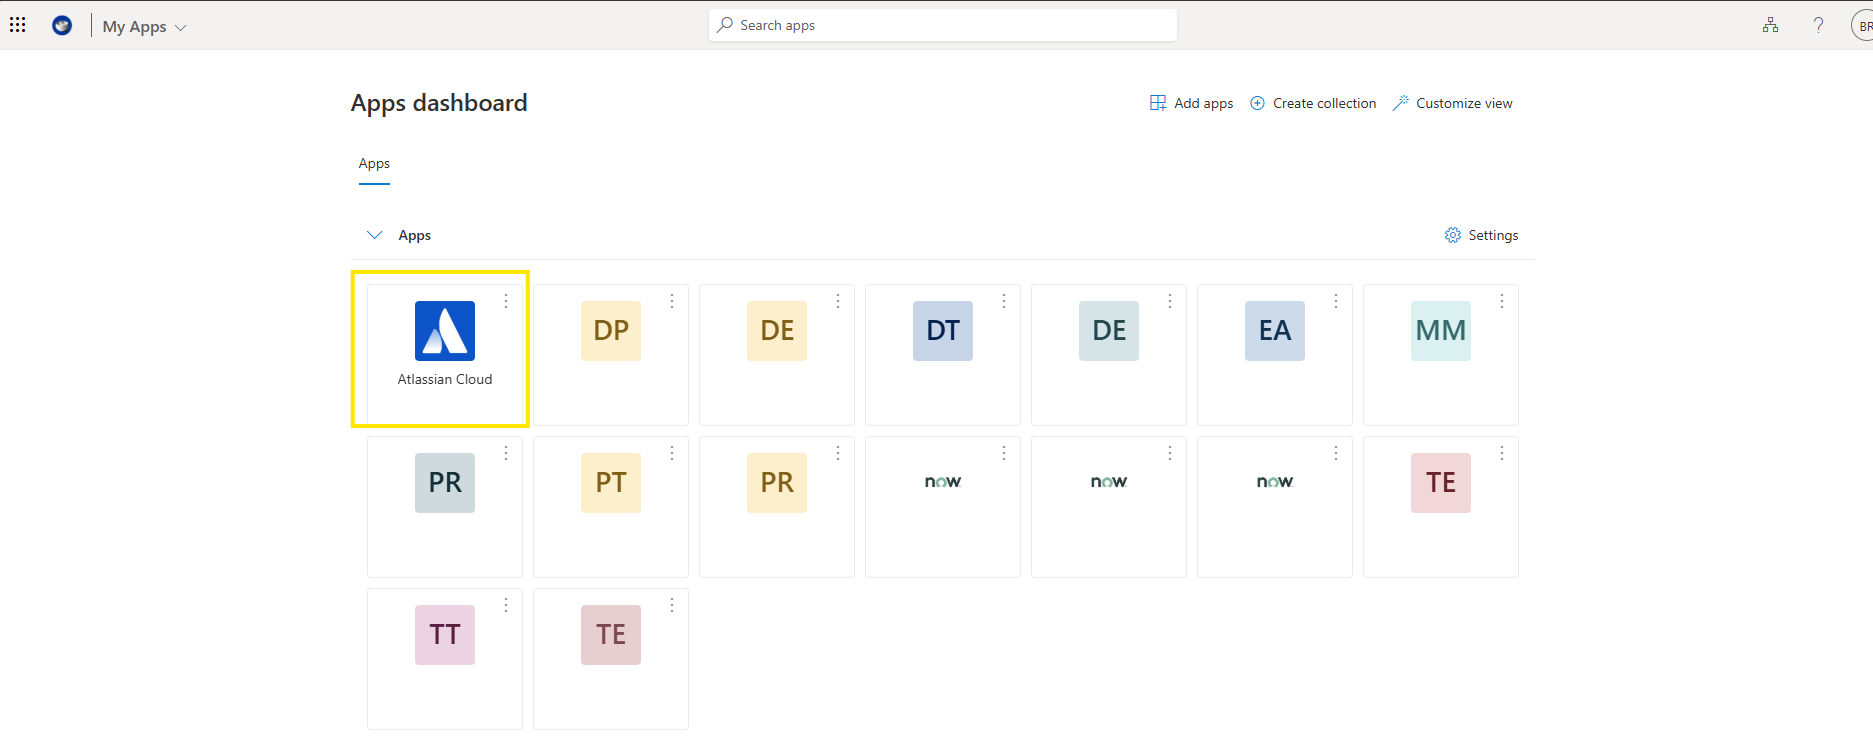
Task: Open the app launcher waffle icon
Action: pos(18,25)
